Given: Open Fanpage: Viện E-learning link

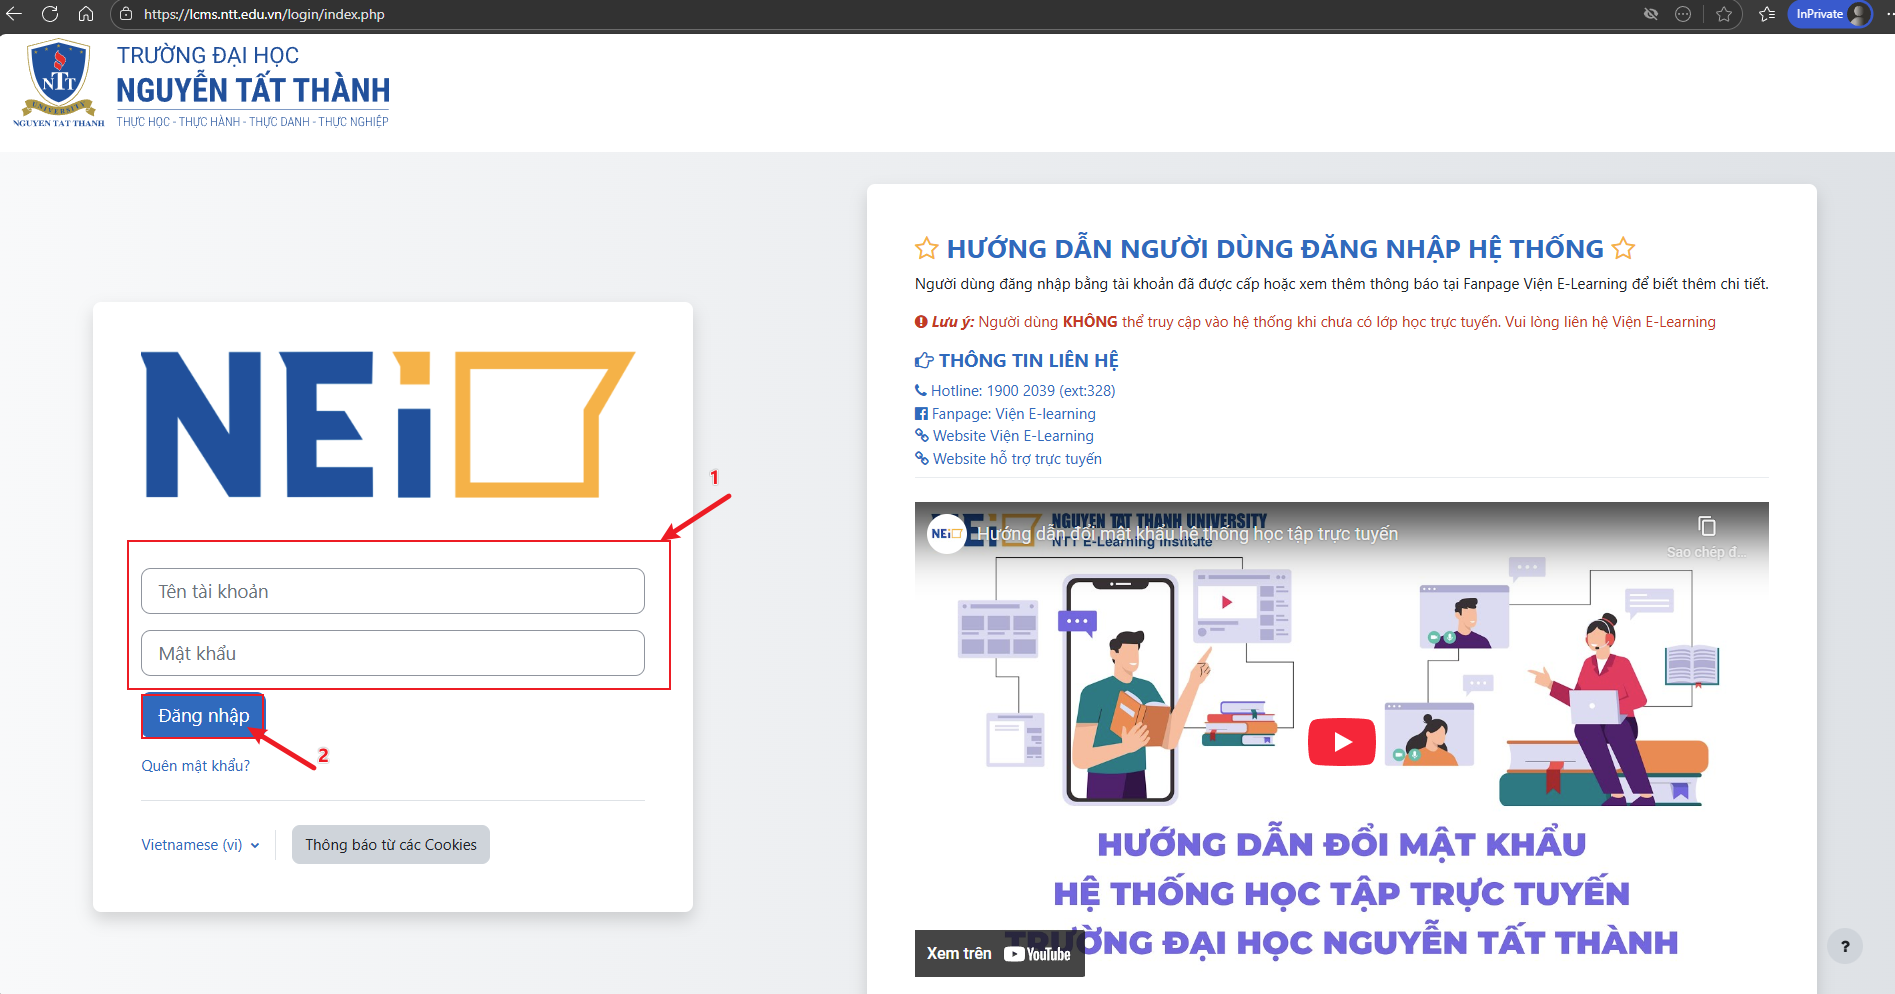Looking at the screenshot, I should (x=1013, y=414).
